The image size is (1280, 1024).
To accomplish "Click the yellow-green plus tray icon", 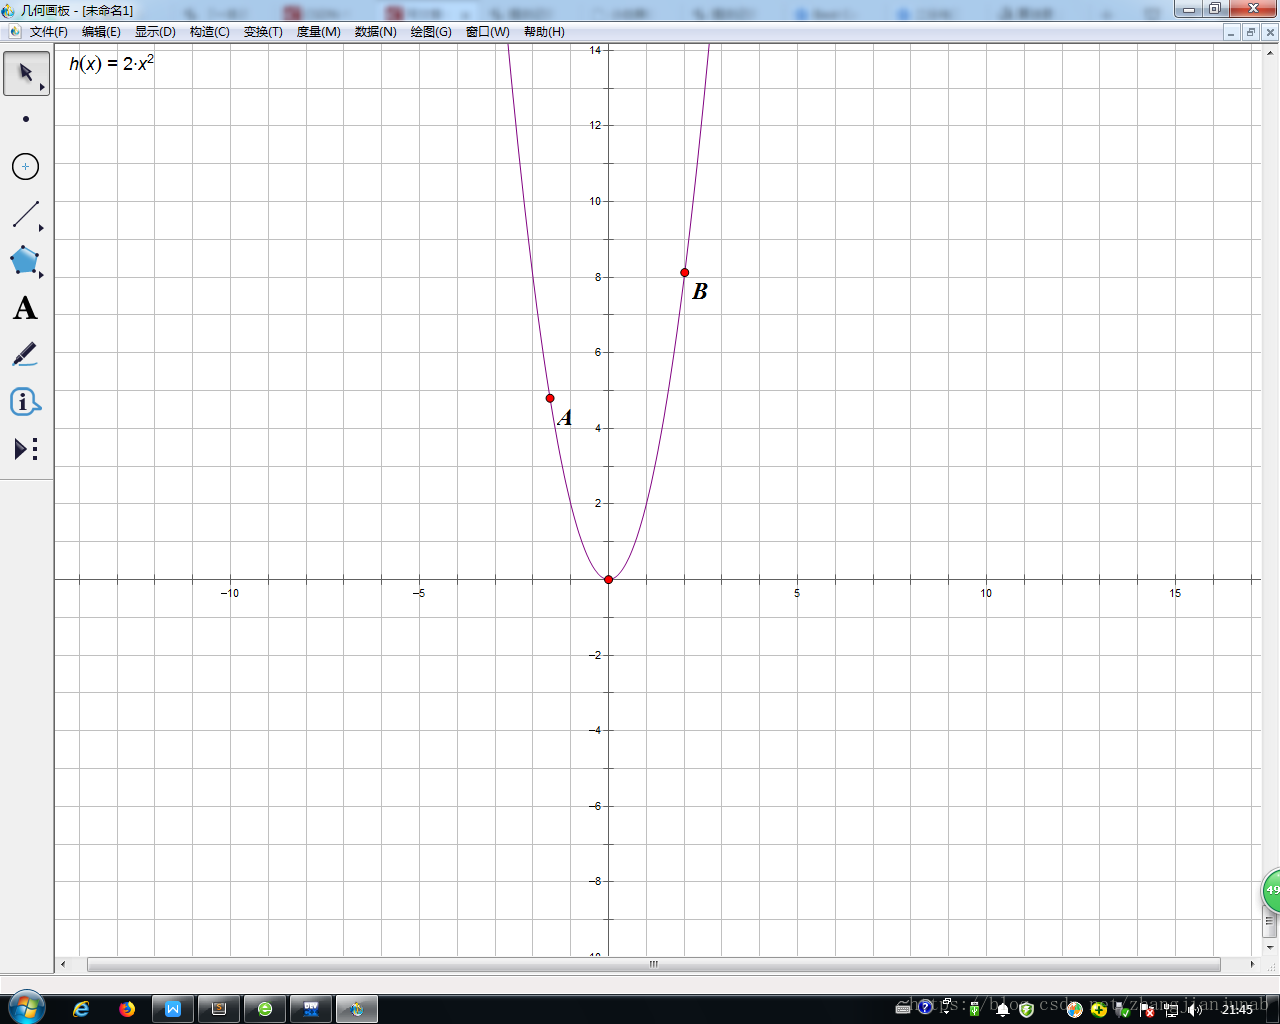I will click(x=1099, y=1009).
